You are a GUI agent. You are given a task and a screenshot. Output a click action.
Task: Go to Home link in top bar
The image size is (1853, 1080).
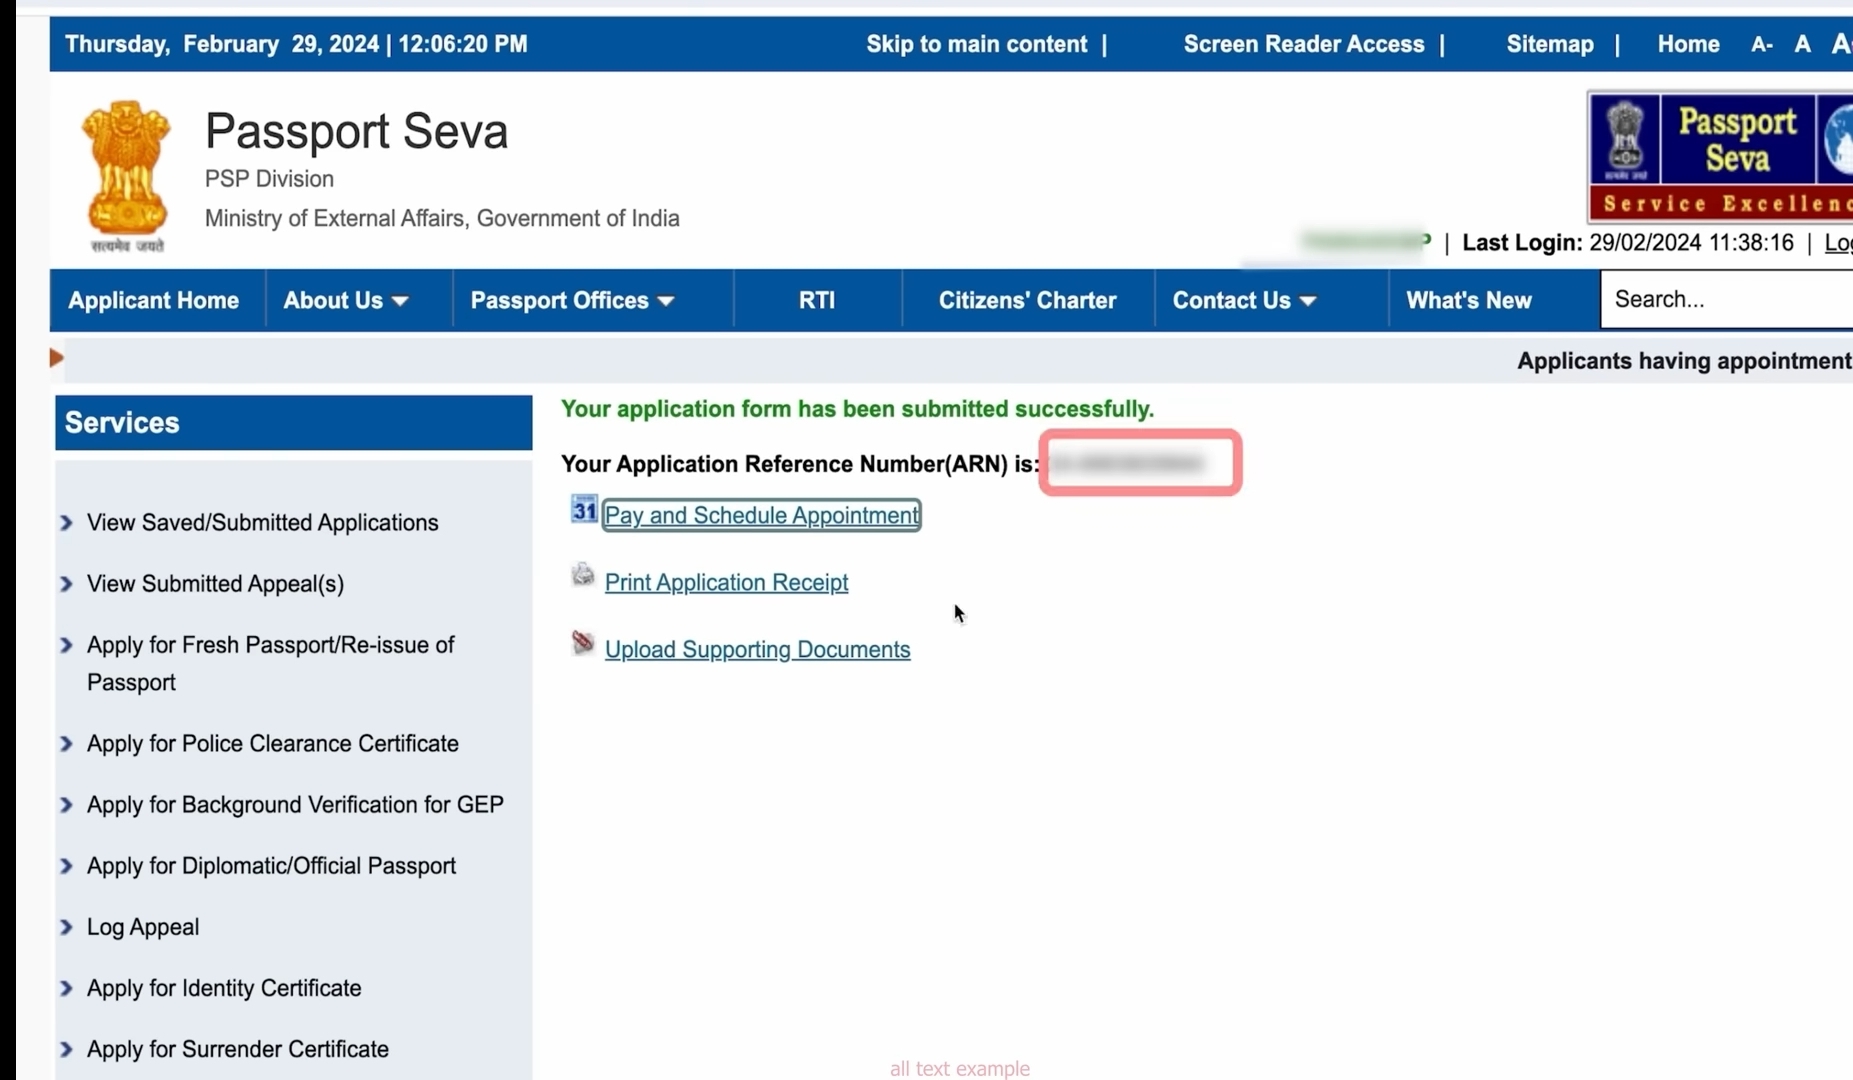(1688, 44)
